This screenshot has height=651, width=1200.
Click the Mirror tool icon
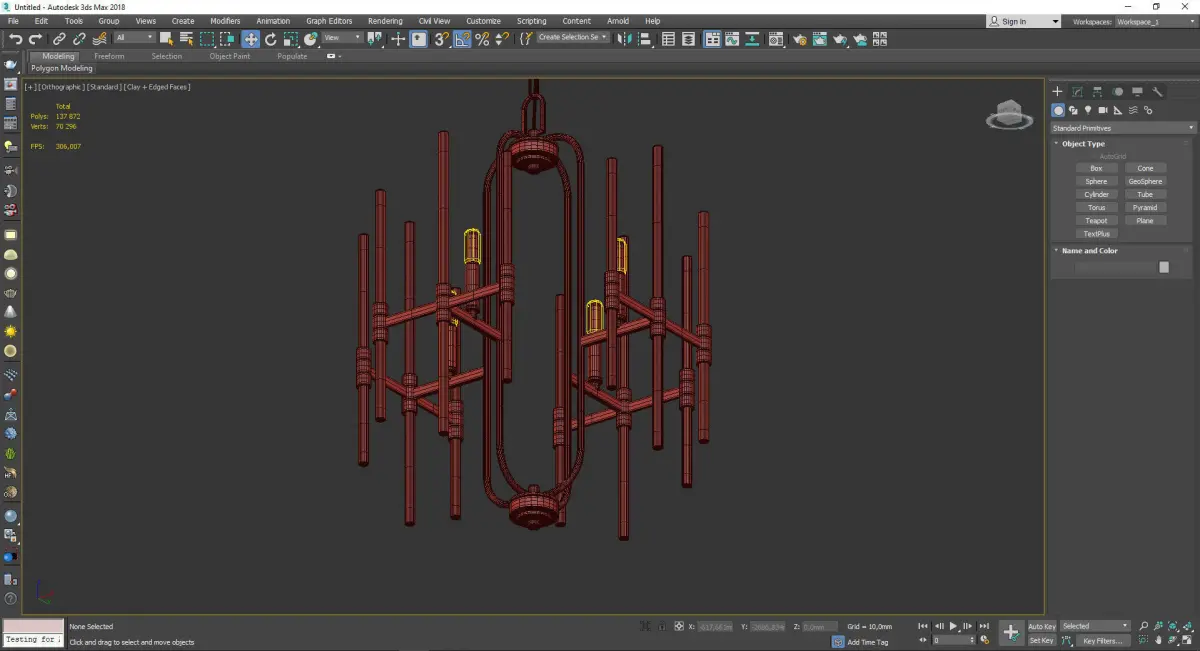(x=624, y=39)
